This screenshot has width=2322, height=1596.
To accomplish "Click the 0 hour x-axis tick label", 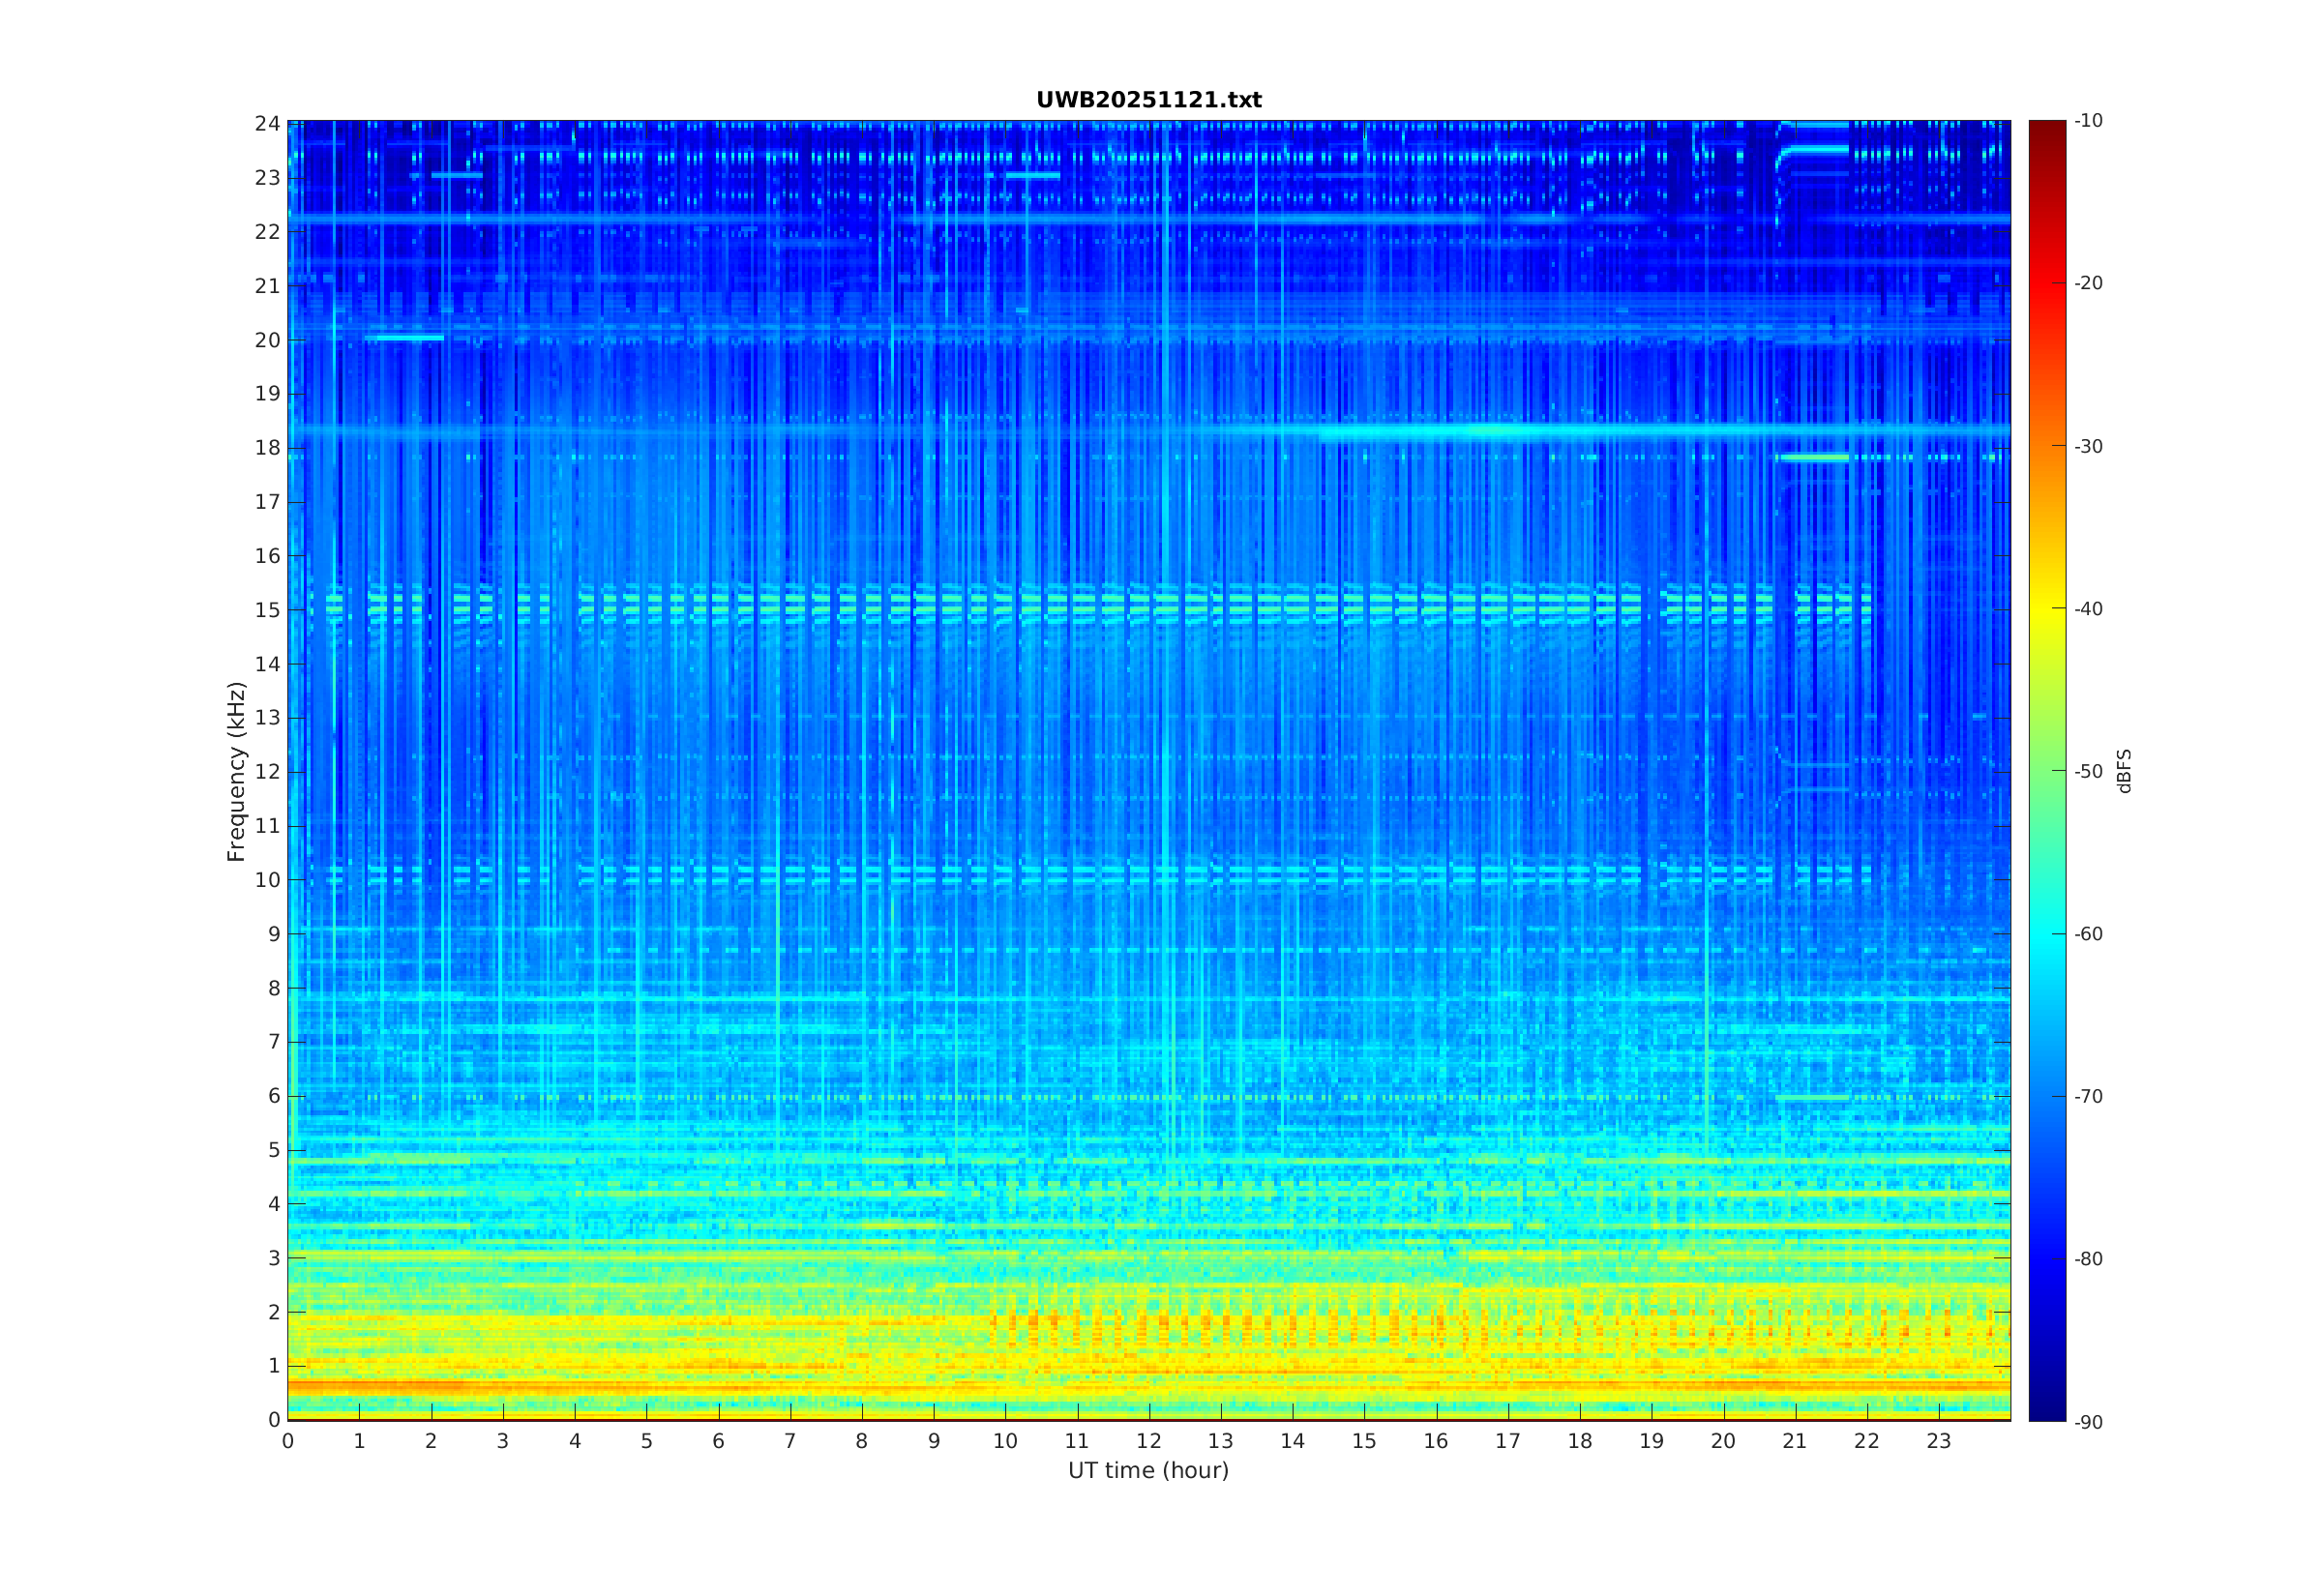I will [x=288, y=1441].
